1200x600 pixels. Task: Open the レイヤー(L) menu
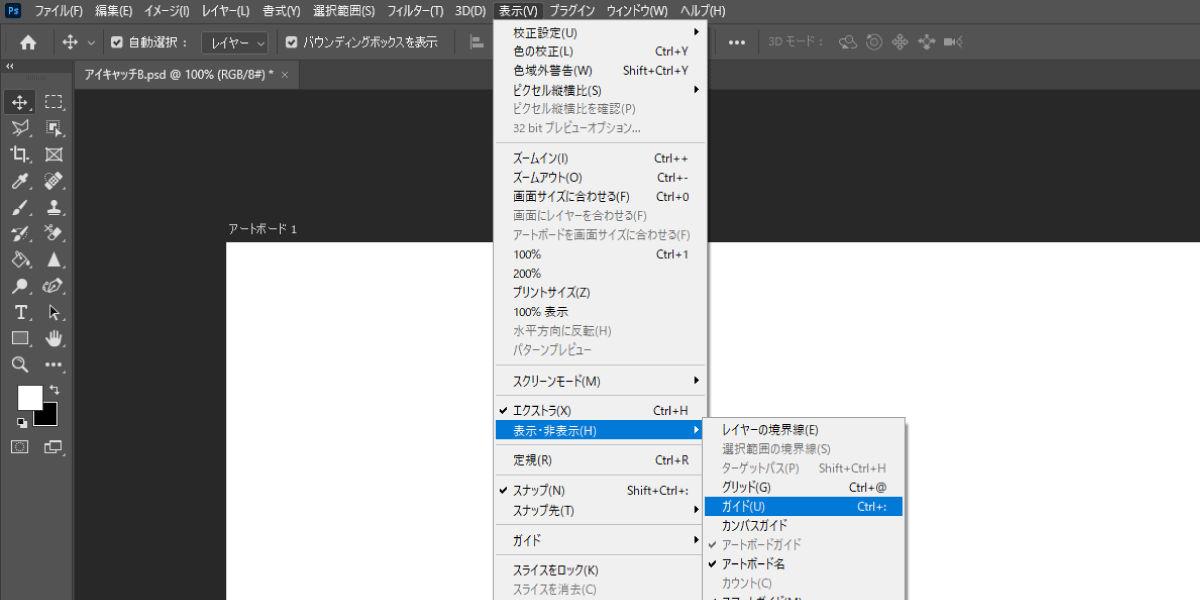(225, 11)
